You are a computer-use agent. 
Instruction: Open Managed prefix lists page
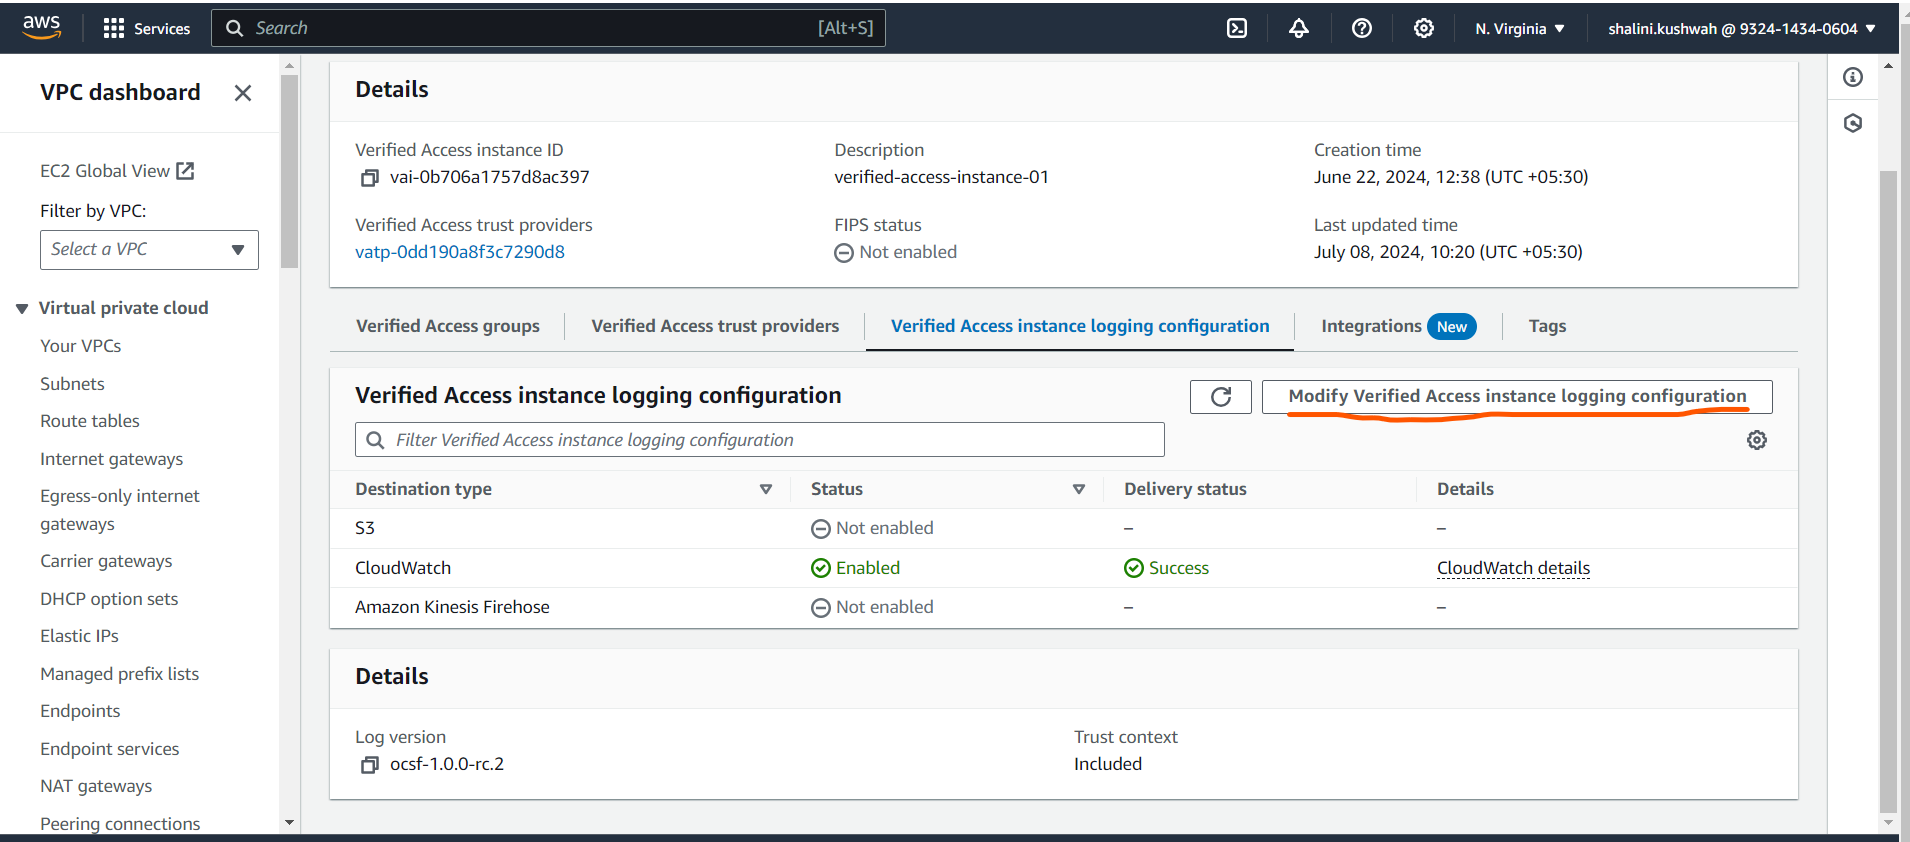point(120,674)
